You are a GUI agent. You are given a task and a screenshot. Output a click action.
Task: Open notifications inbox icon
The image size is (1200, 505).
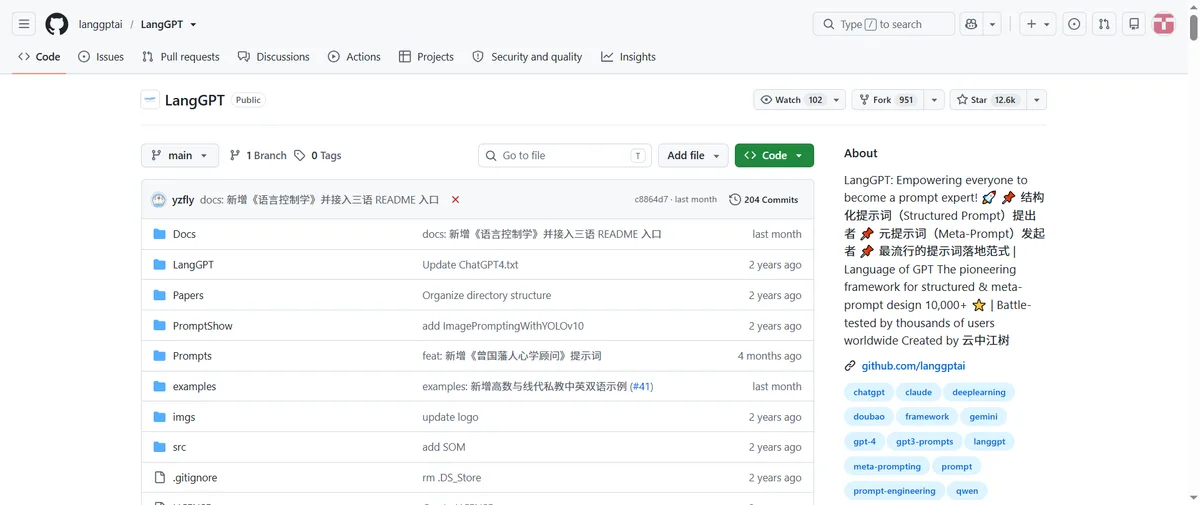(1134, 24)
